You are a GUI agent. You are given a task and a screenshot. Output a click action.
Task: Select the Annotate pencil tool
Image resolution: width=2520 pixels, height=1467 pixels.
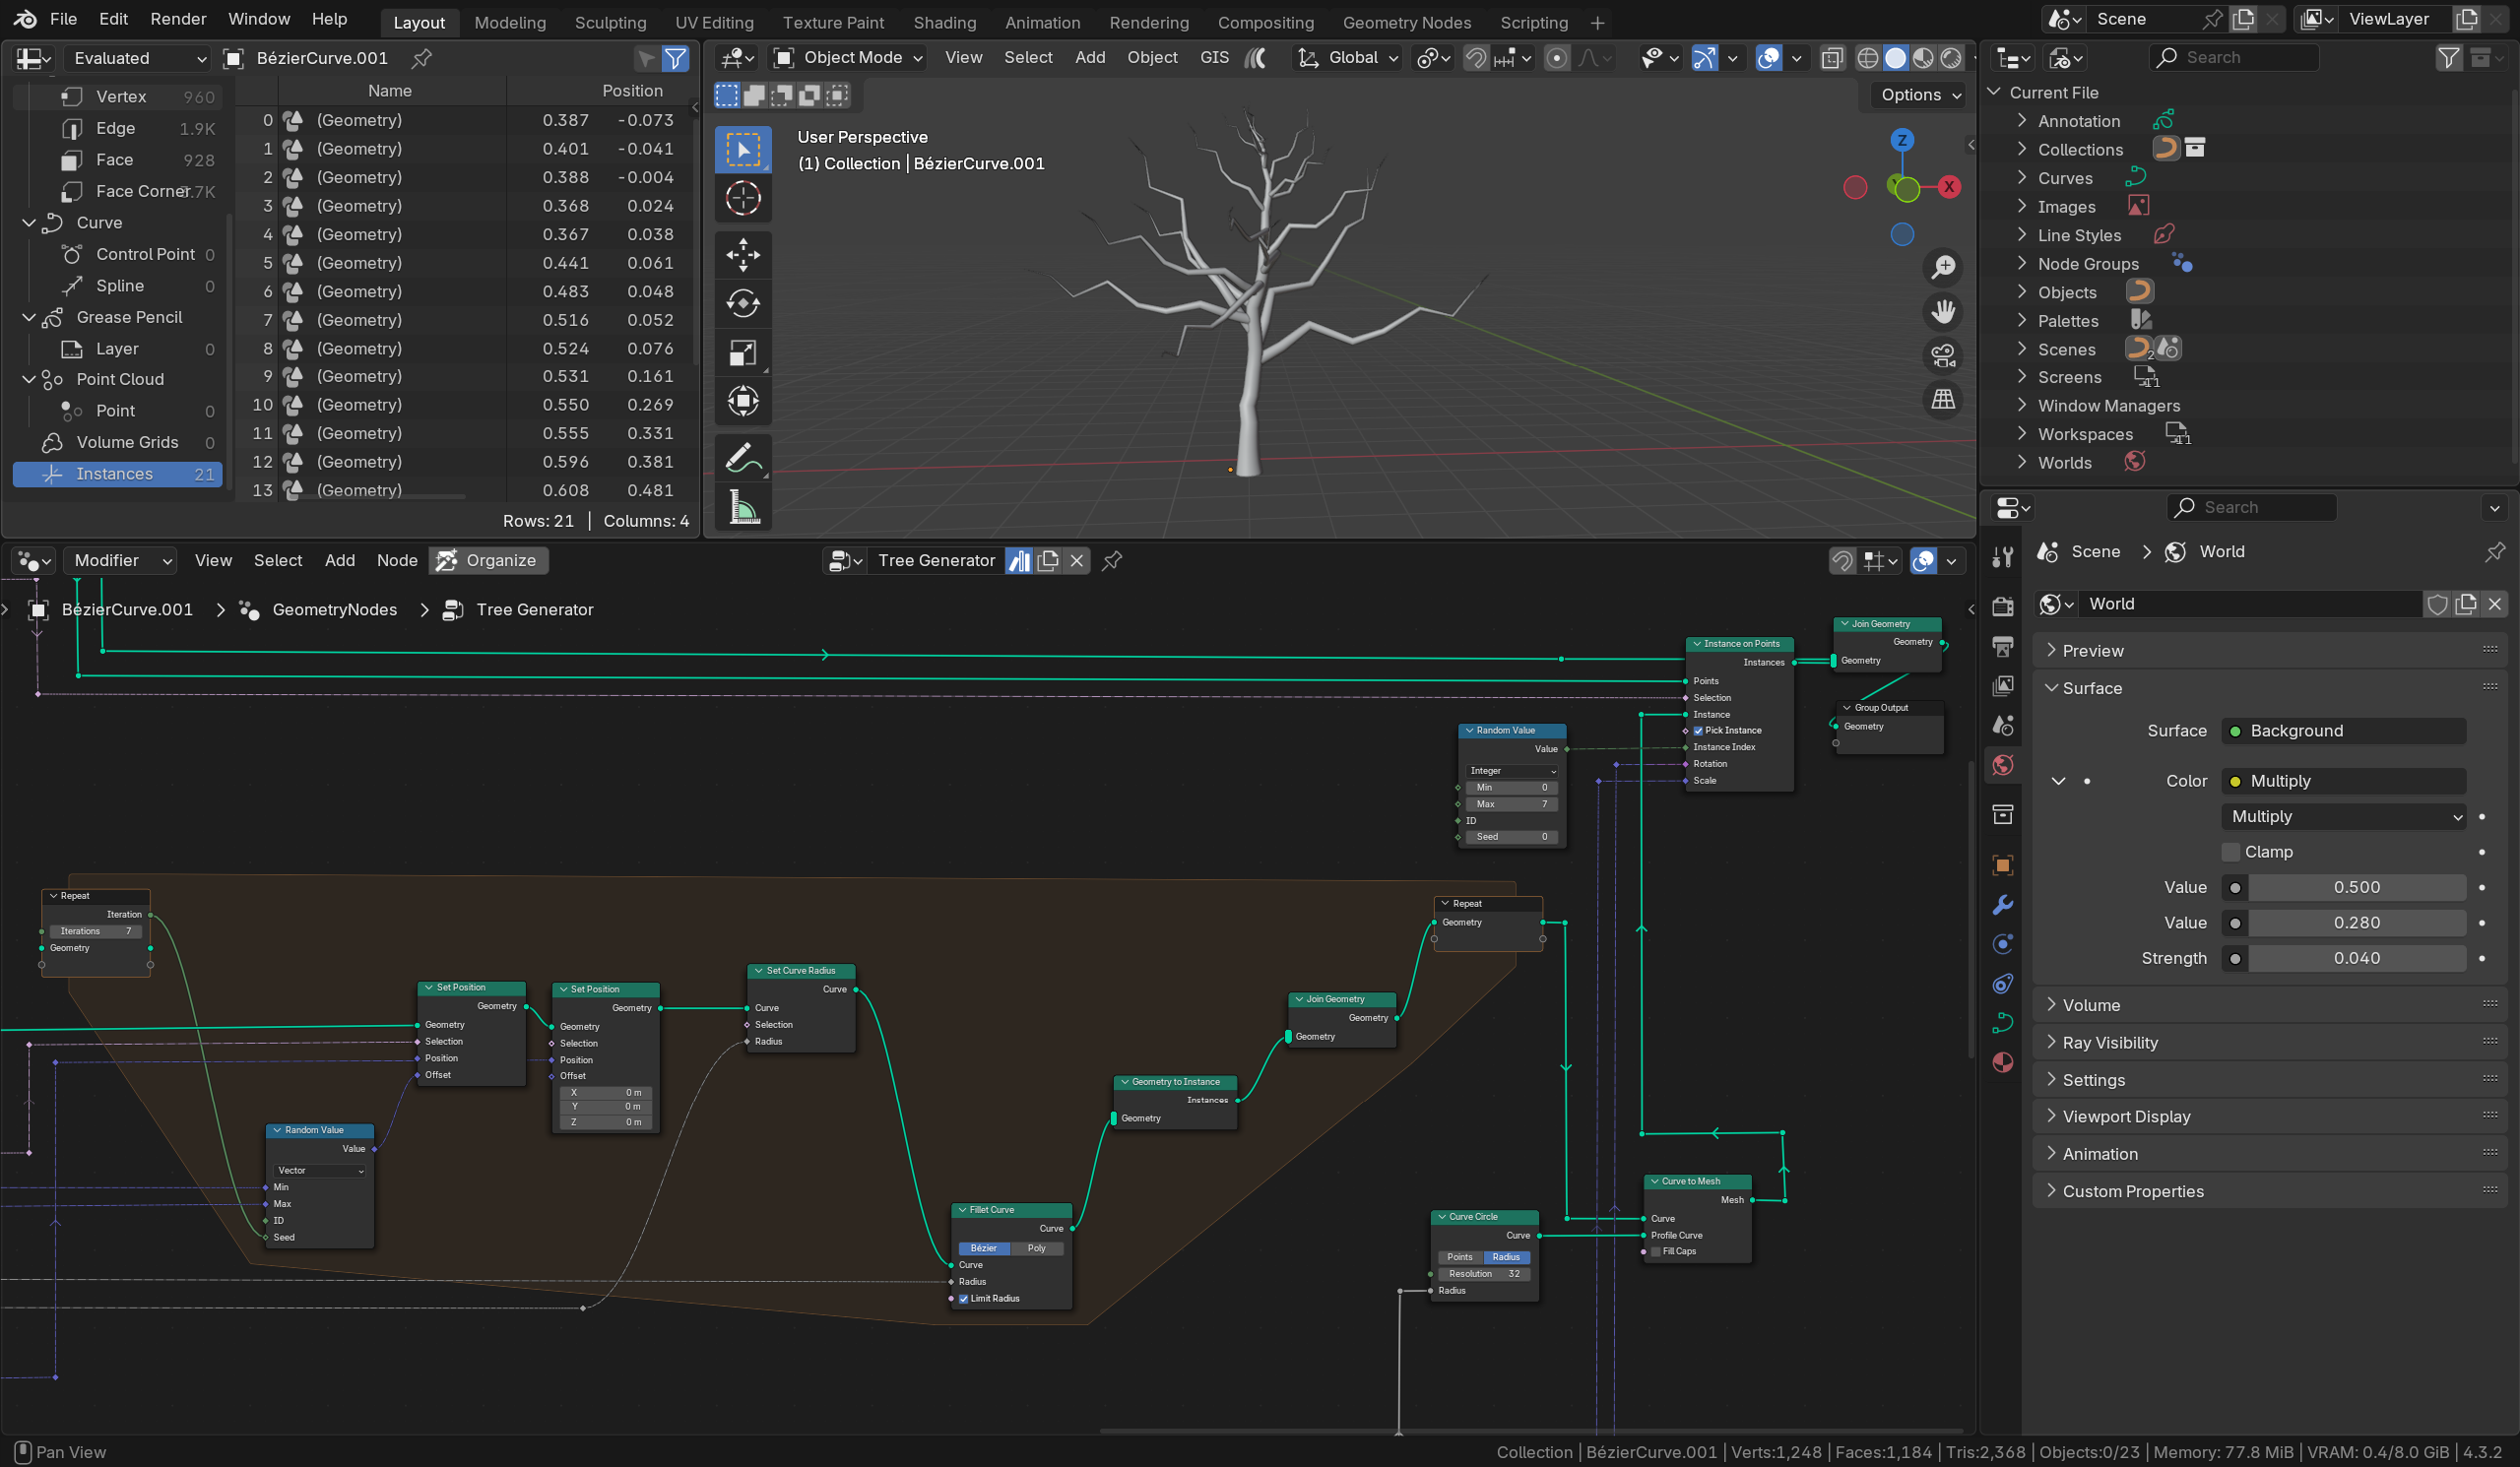click(x=742, y=459)
